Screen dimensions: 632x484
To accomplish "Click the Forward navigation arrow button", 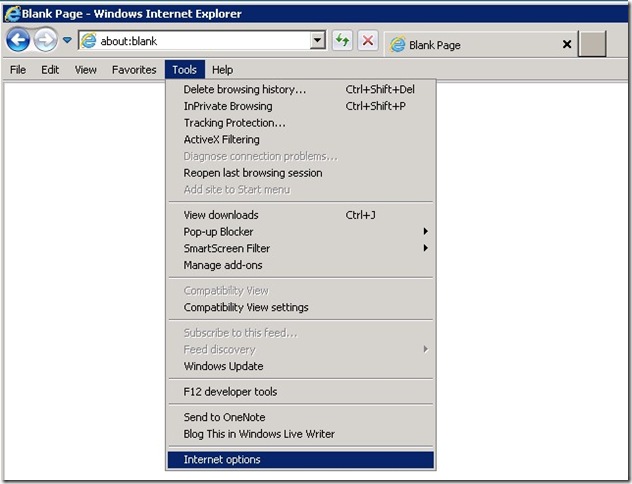I will pos(45,41).
